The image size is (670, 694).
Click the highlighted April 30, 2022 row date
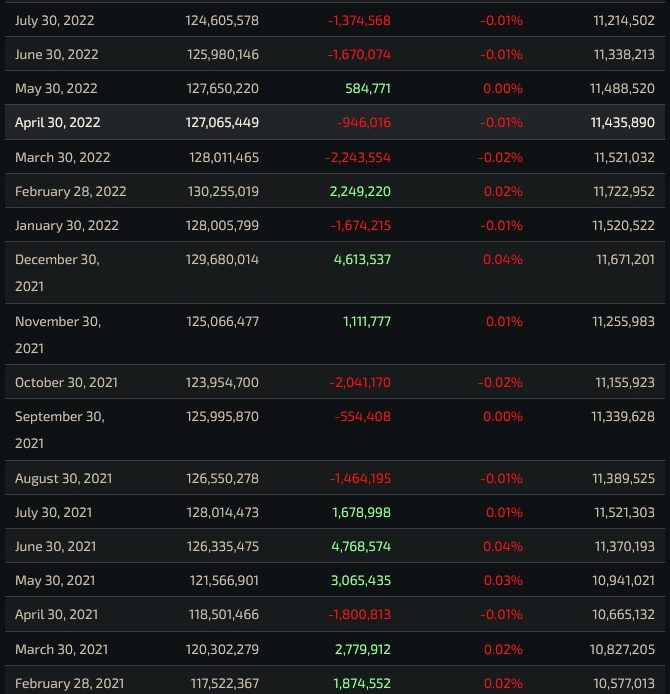[58, 123]
